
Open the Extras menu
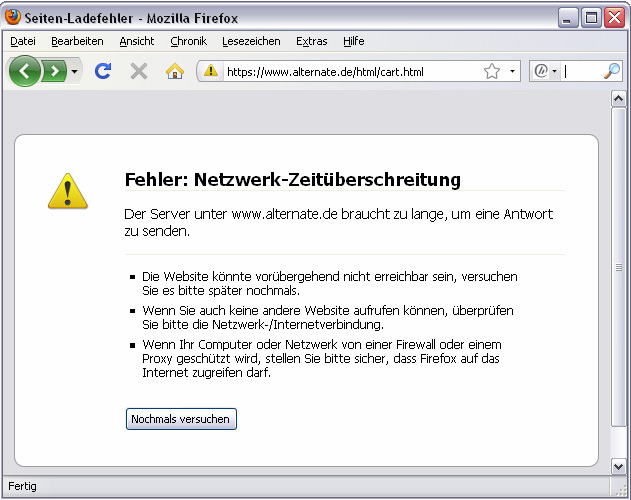[x=311, y=41]
